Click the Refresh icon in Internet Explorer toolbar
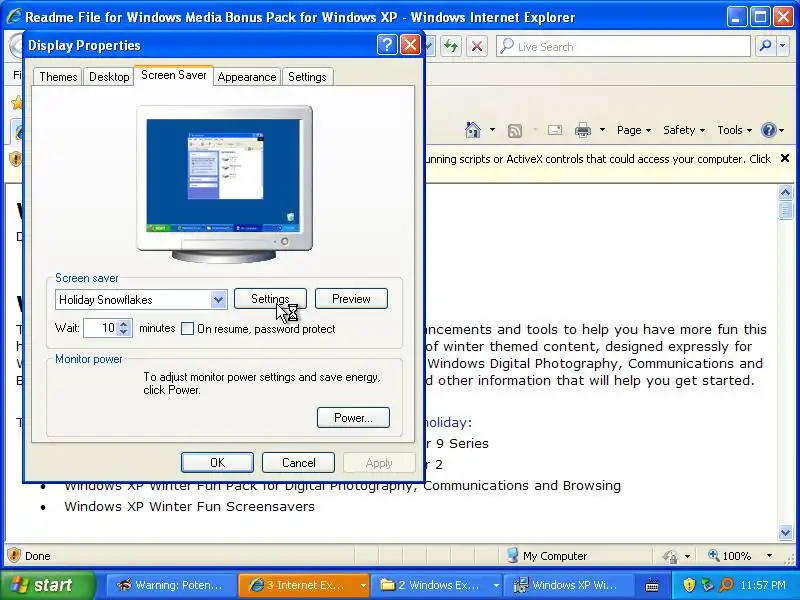 coord(451,46)
